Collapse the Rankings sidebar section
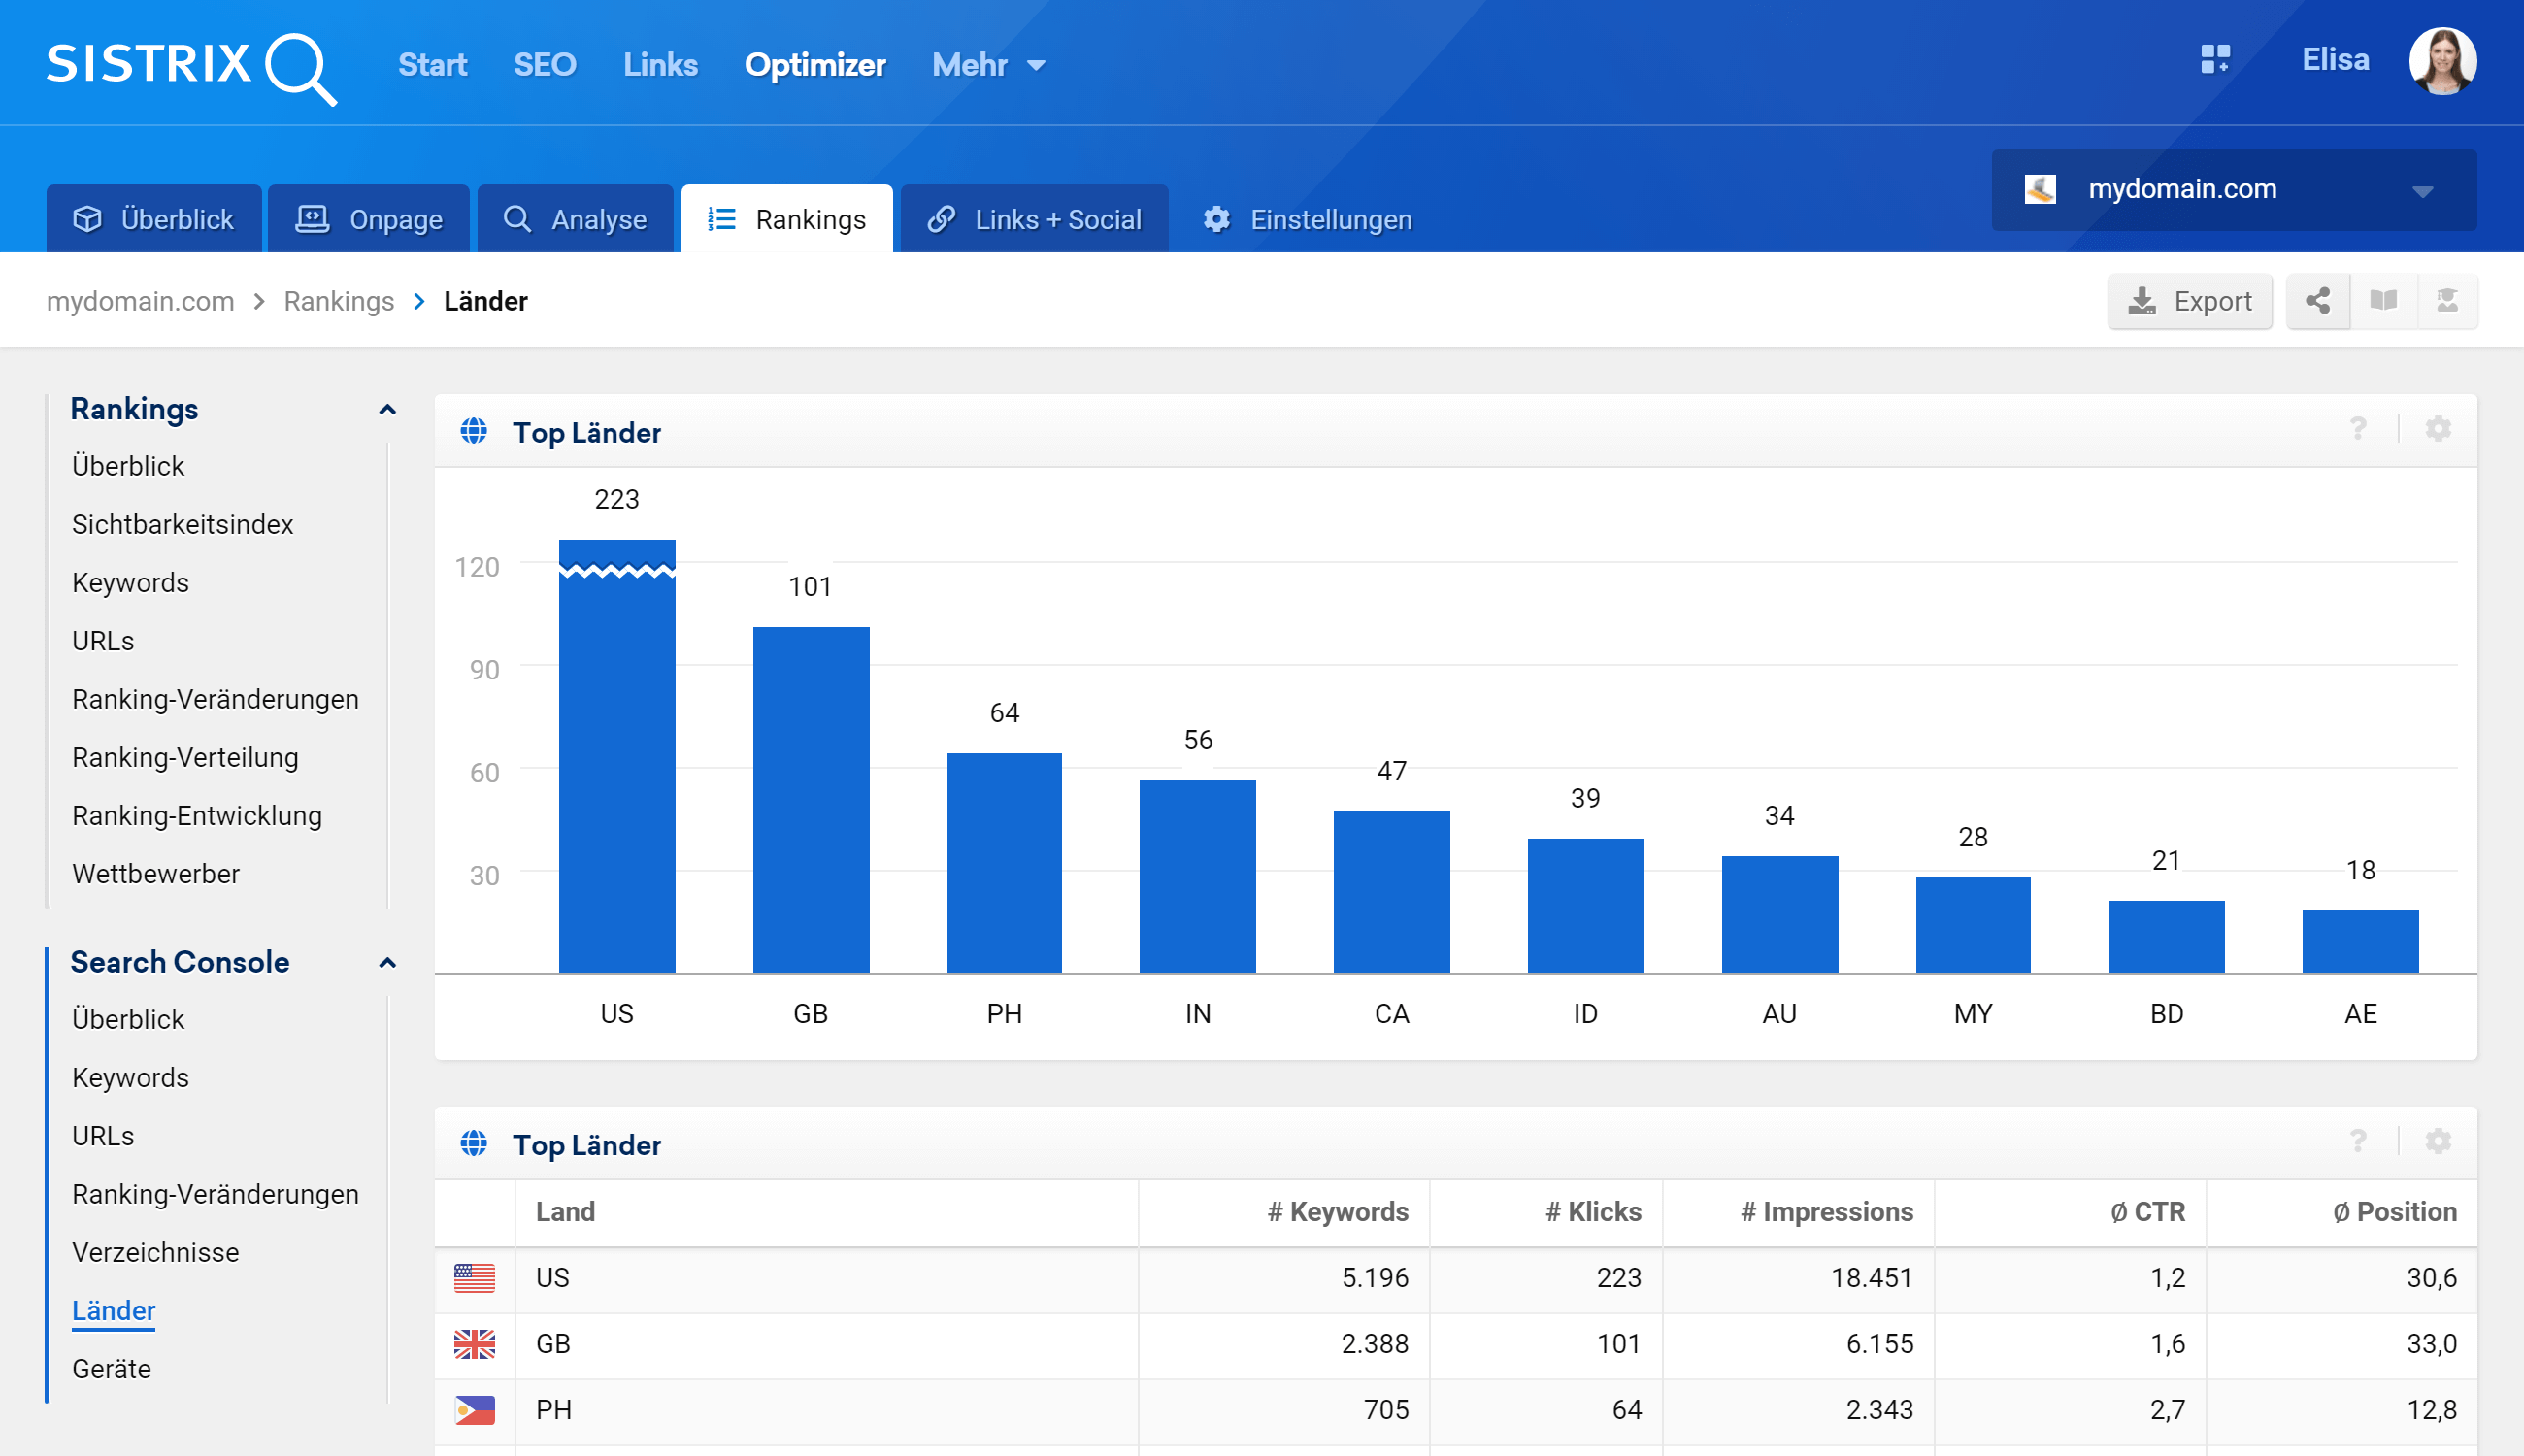This screenshot has height=1456, width=2524. tap(387, 410)
